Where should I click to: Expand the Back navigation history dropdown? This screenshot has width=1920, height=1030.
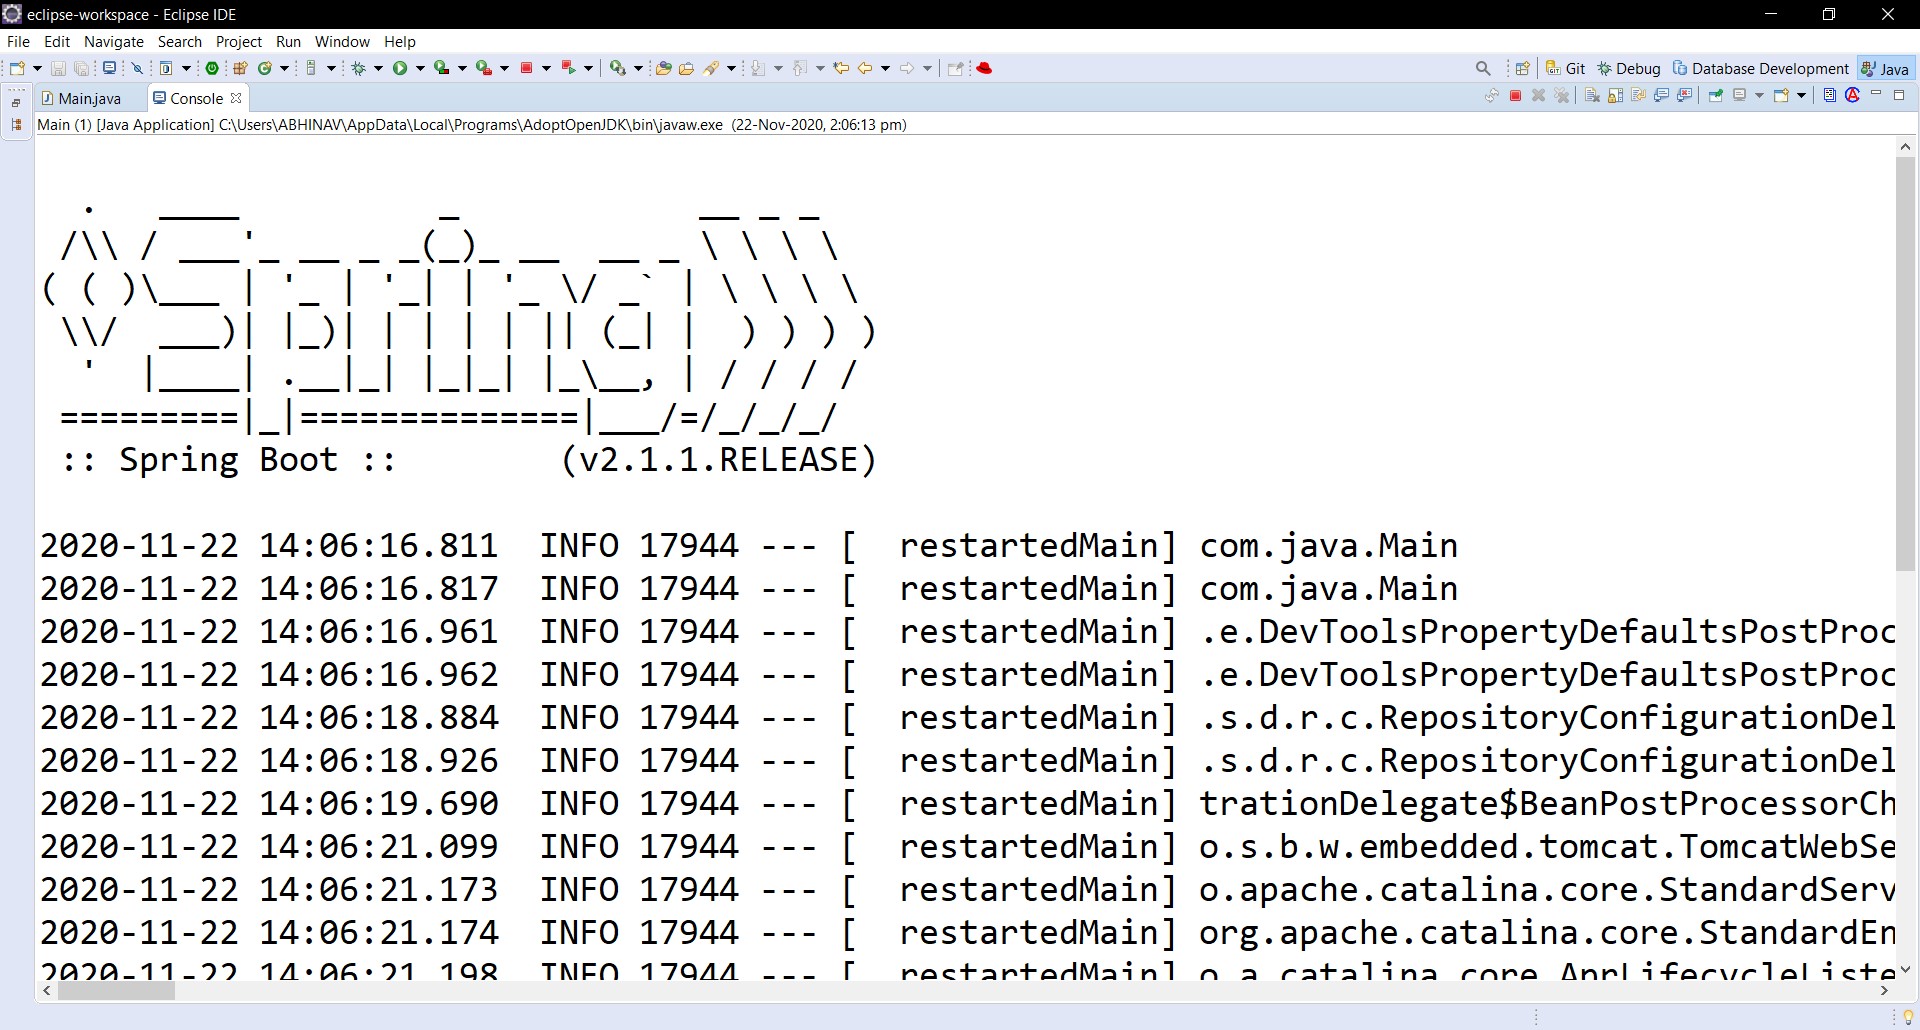885,68
